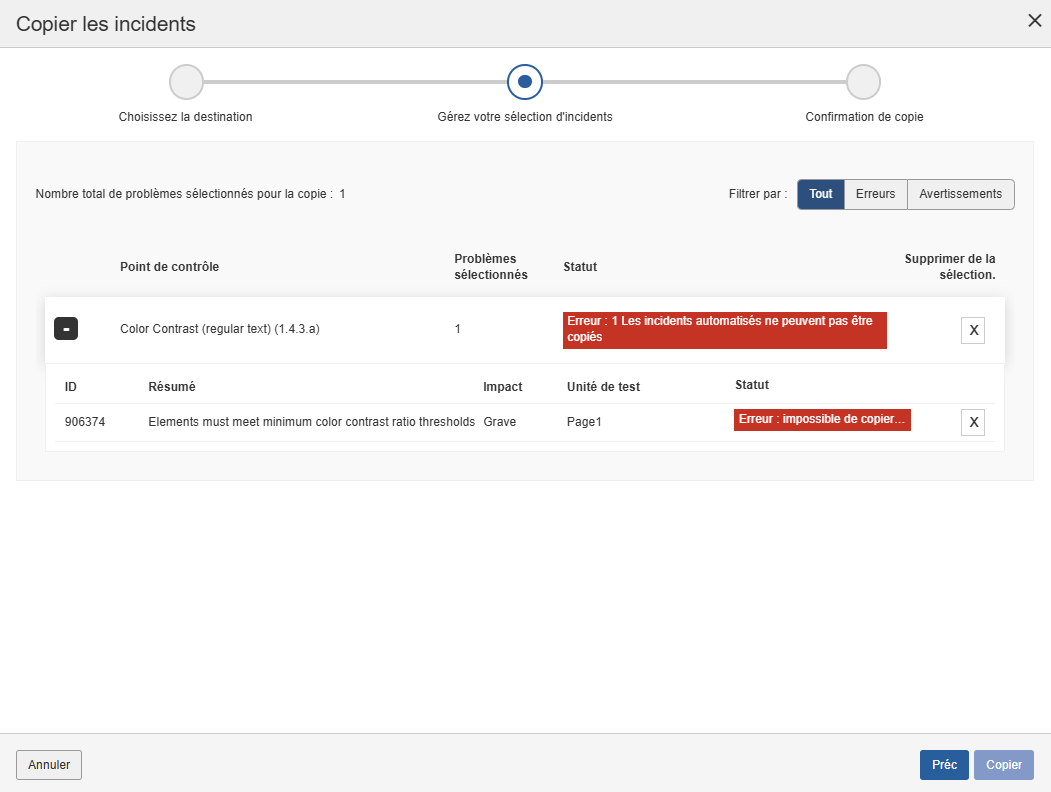Click the Point de contrôle column header
This screenshot has height=792, width=1051.
coord(169,267)
